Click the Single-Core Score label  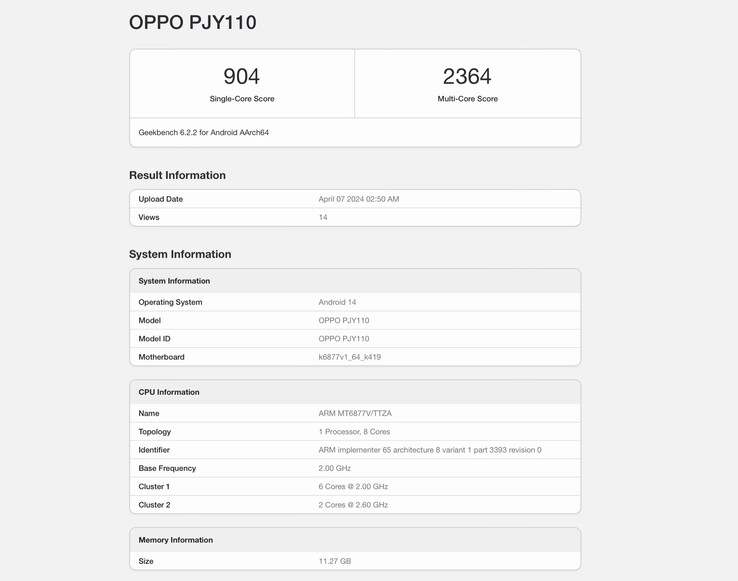tap(242, 99)
